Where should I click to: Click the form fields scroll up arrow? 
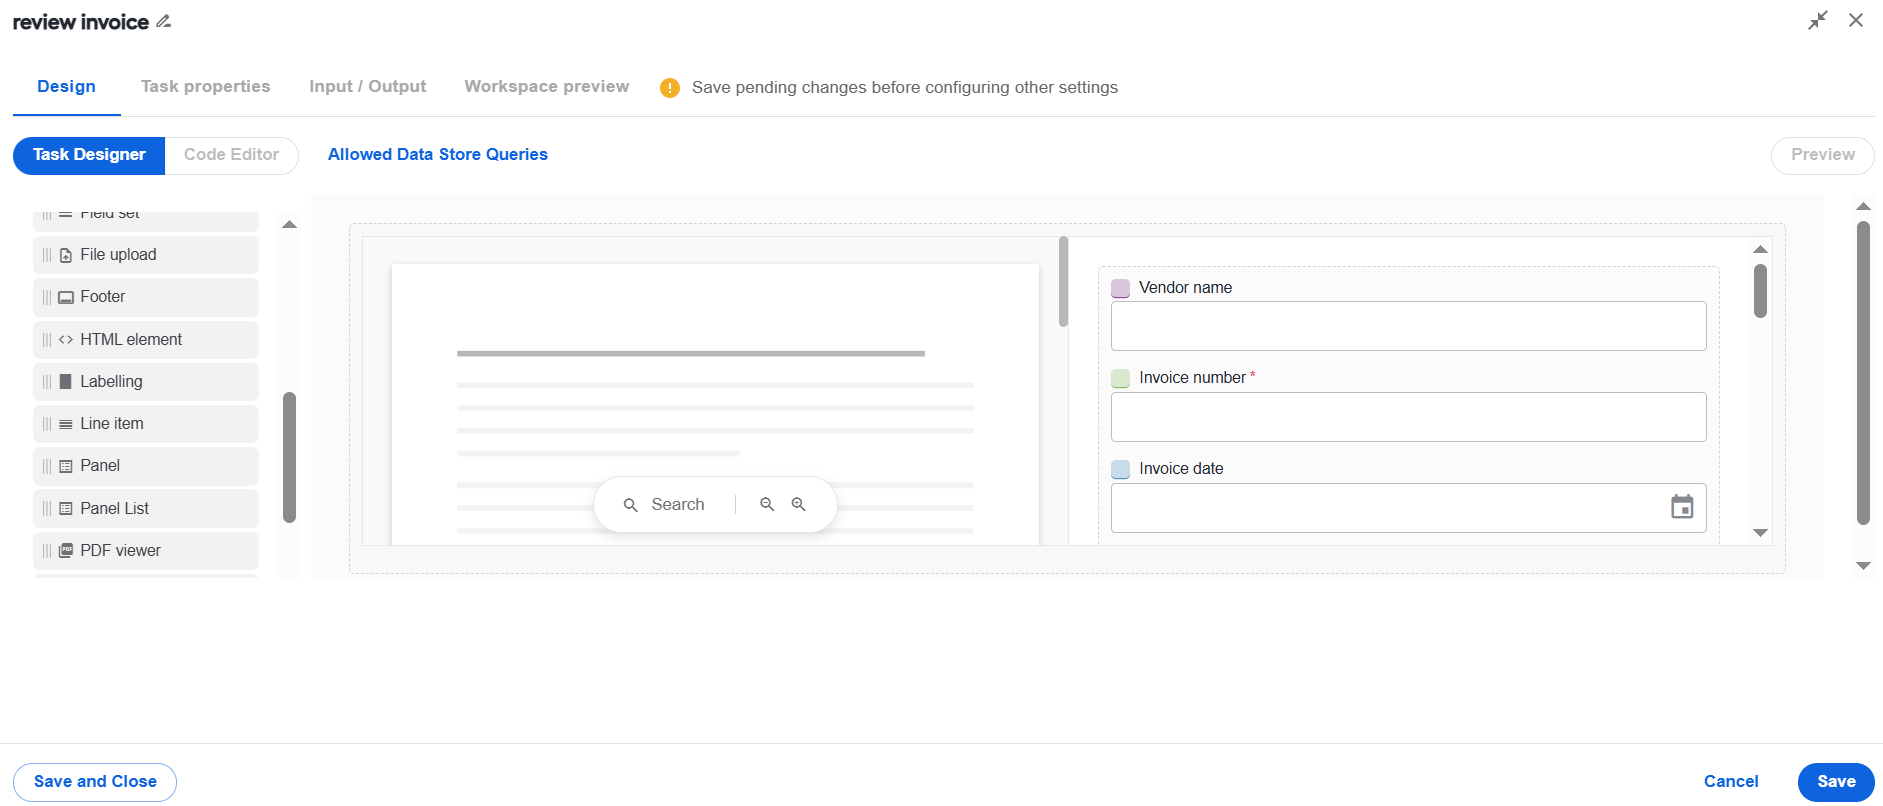coord(1760,249)
